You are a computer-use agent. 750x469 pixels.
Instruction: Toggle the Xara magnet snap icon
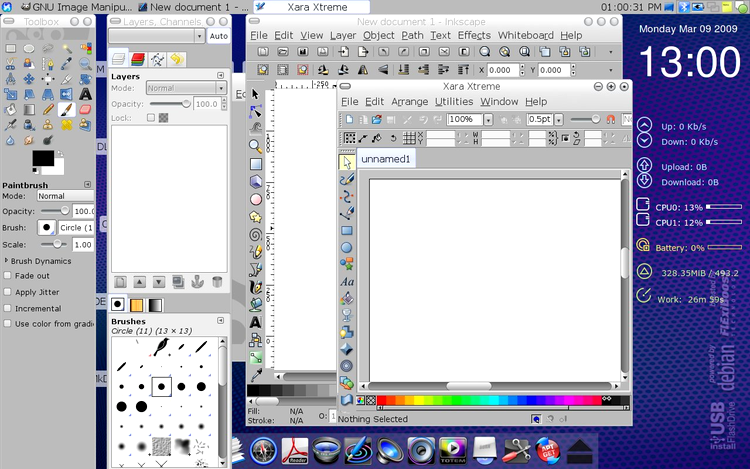(x=611, y=119)
